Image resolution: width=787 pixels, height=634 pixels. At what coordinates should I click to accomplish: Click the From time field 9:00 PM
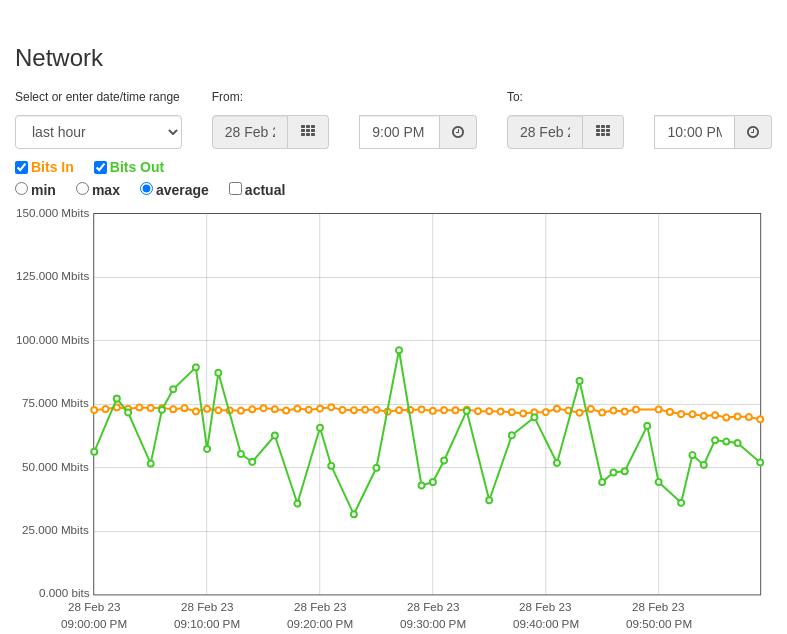(x=400, y=132)
